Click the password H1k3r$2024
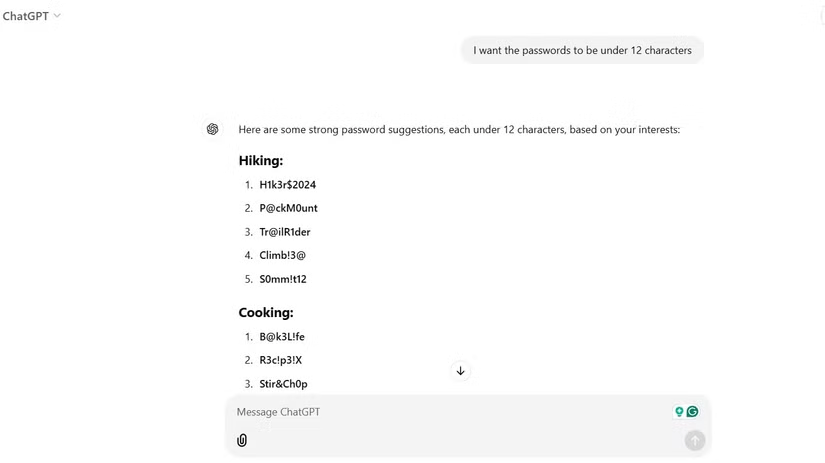The image size is (825, 463). [287, 185]
